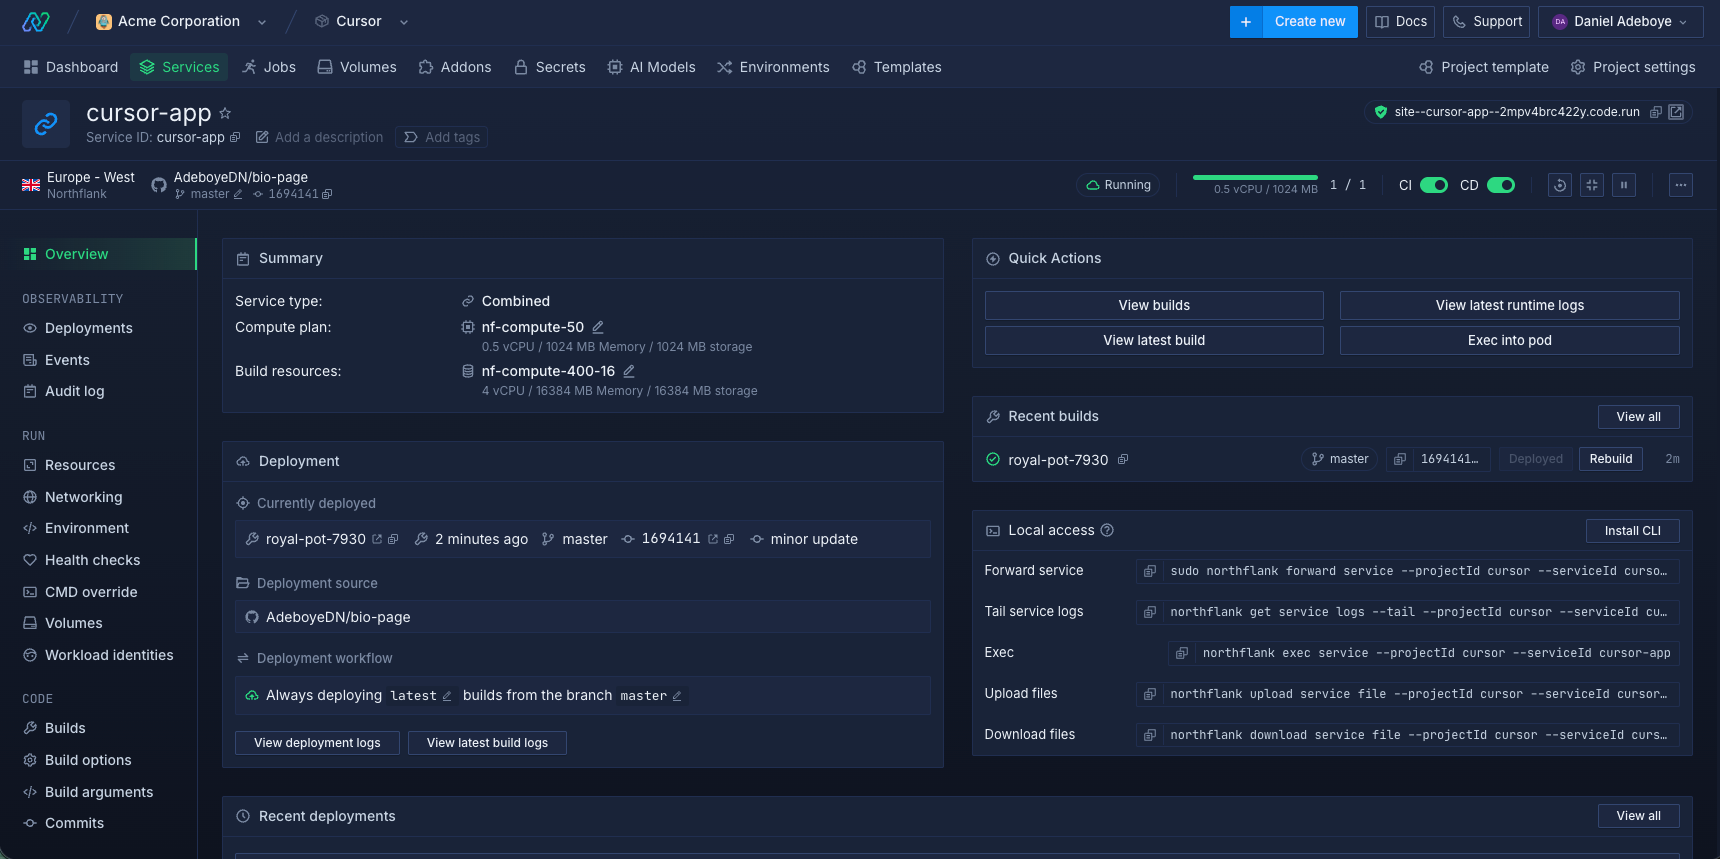The height and width of the screenshot is (859, 1720).
Task: Copy the cursor-app service ID
Action: point(235,137)
